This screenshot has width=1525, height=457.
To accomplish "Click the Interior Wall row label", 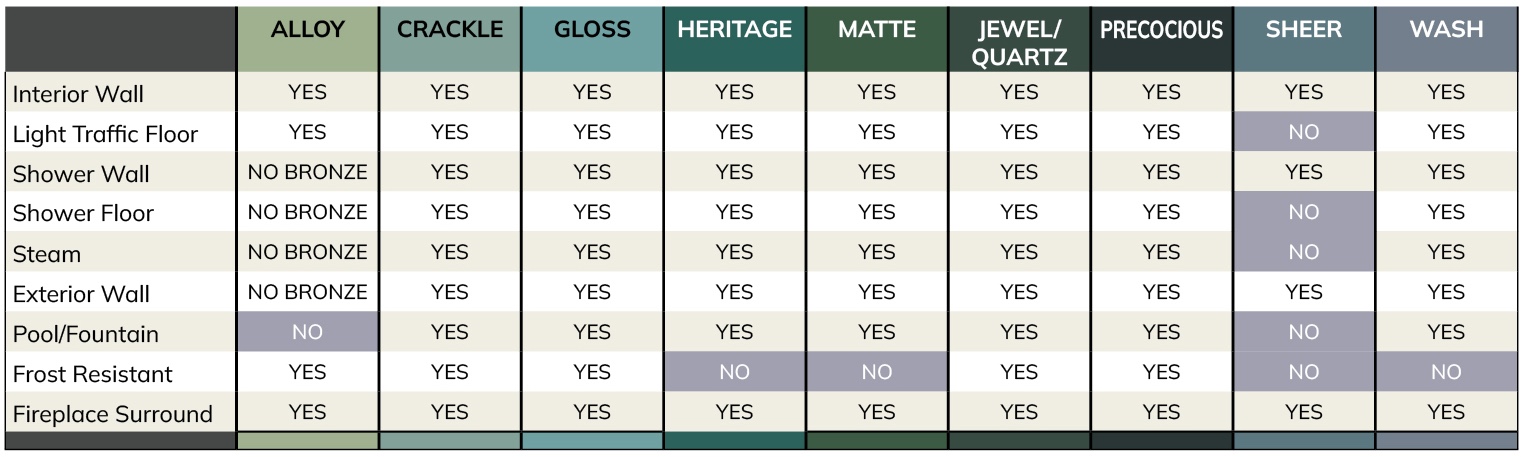I will coord(78,94).
